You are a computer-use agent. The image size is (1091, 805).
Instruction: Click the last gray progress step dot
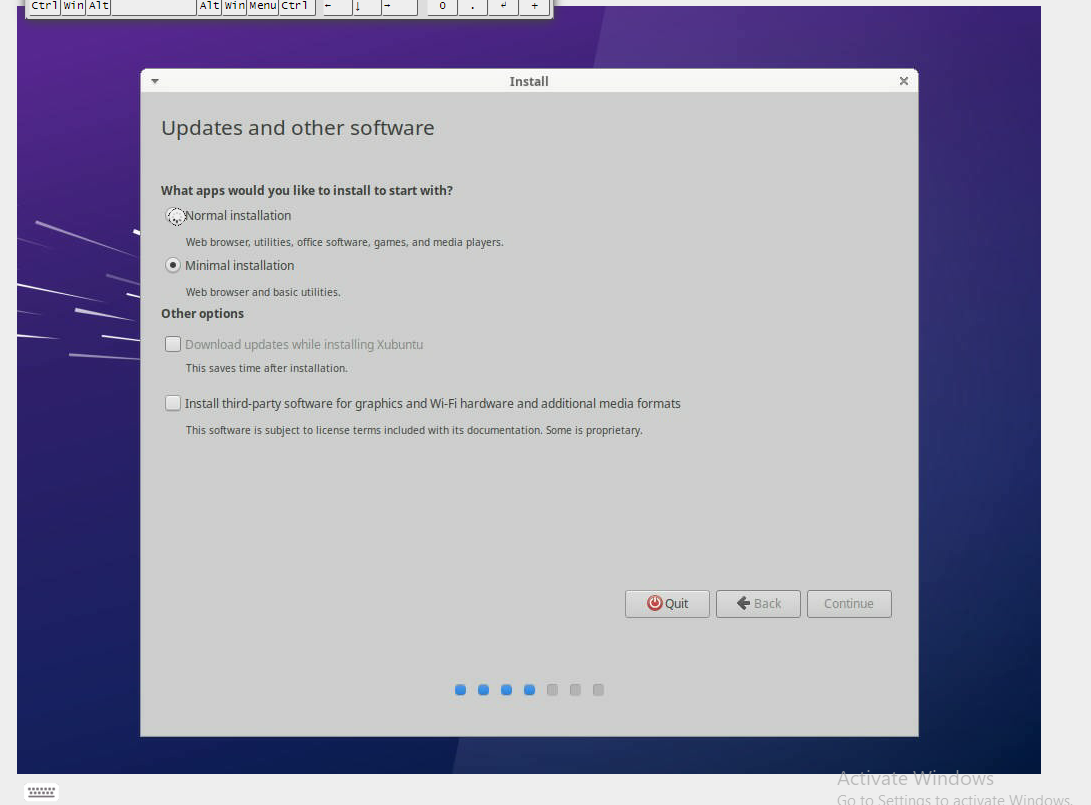[x=598, y=690]
